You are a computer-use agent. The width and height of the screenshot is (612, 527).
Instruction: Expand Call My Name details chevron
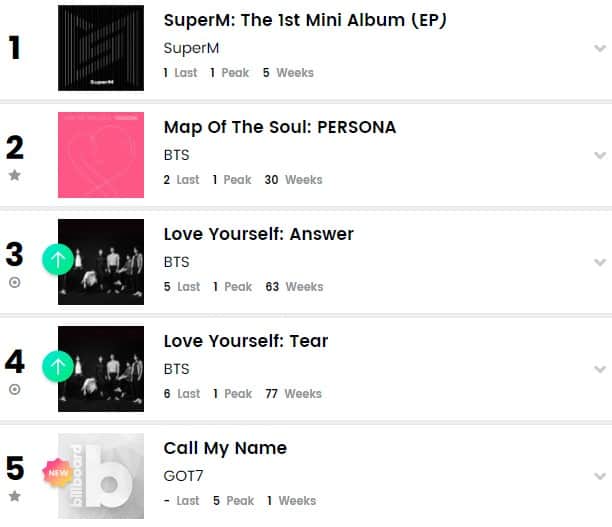click(599, 476)
